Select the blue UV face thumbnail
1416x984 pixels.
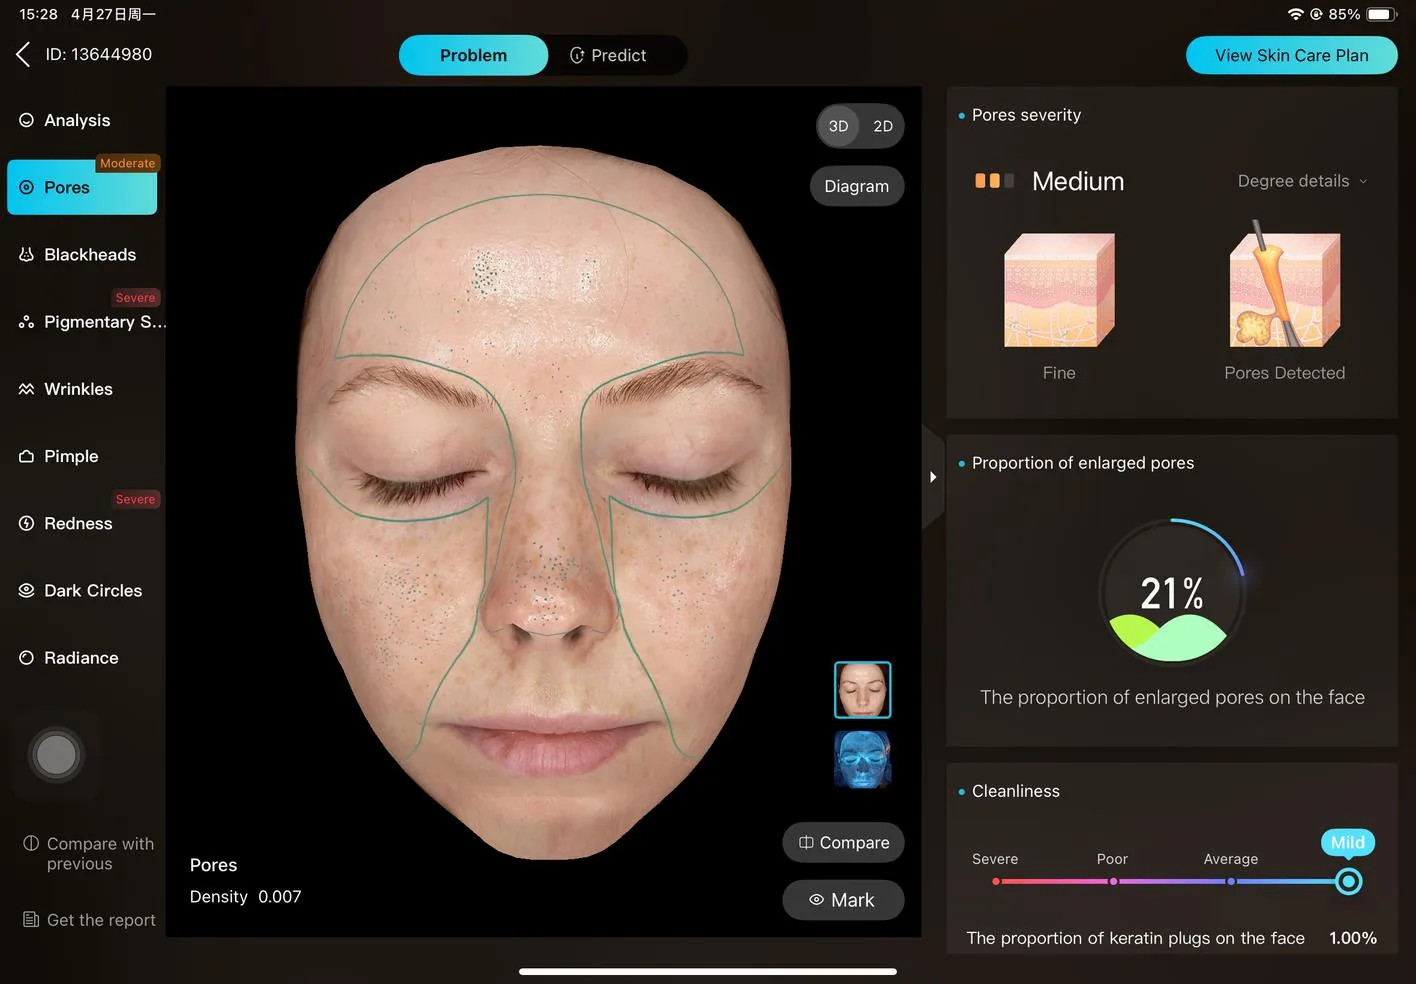pos(863,760)
